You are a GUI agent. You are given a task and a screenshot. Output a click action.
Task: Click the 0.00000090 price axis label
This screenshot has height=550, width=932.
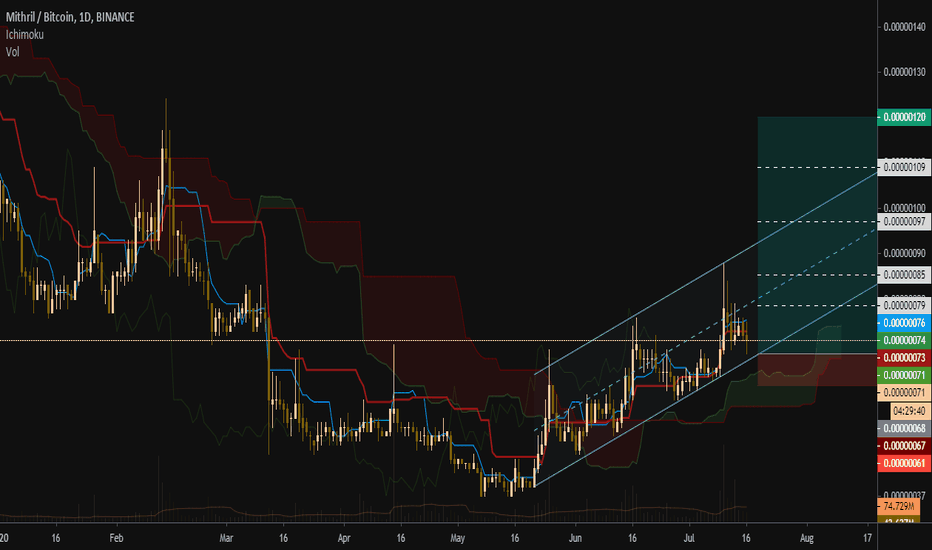pyautogui.click(x=904, y=253)
